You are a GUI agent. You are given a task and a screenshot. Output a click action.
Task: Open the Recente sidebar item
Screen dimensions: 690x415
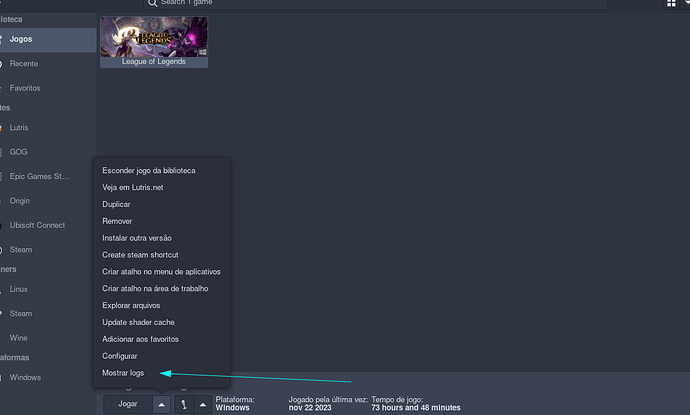24,64
